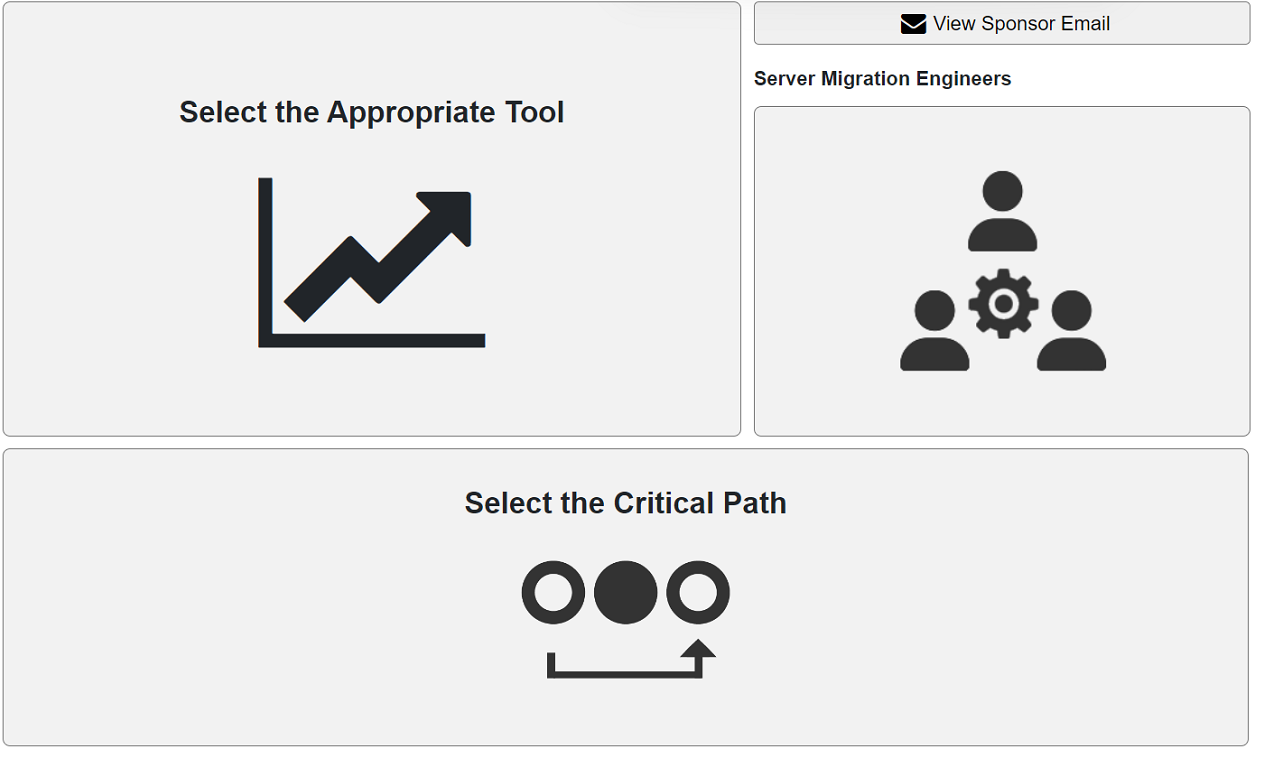The height and width of the screenshot is (760, 1282).
Task: Click the left hollow circle in the path icon
Action: click(553, 592)
